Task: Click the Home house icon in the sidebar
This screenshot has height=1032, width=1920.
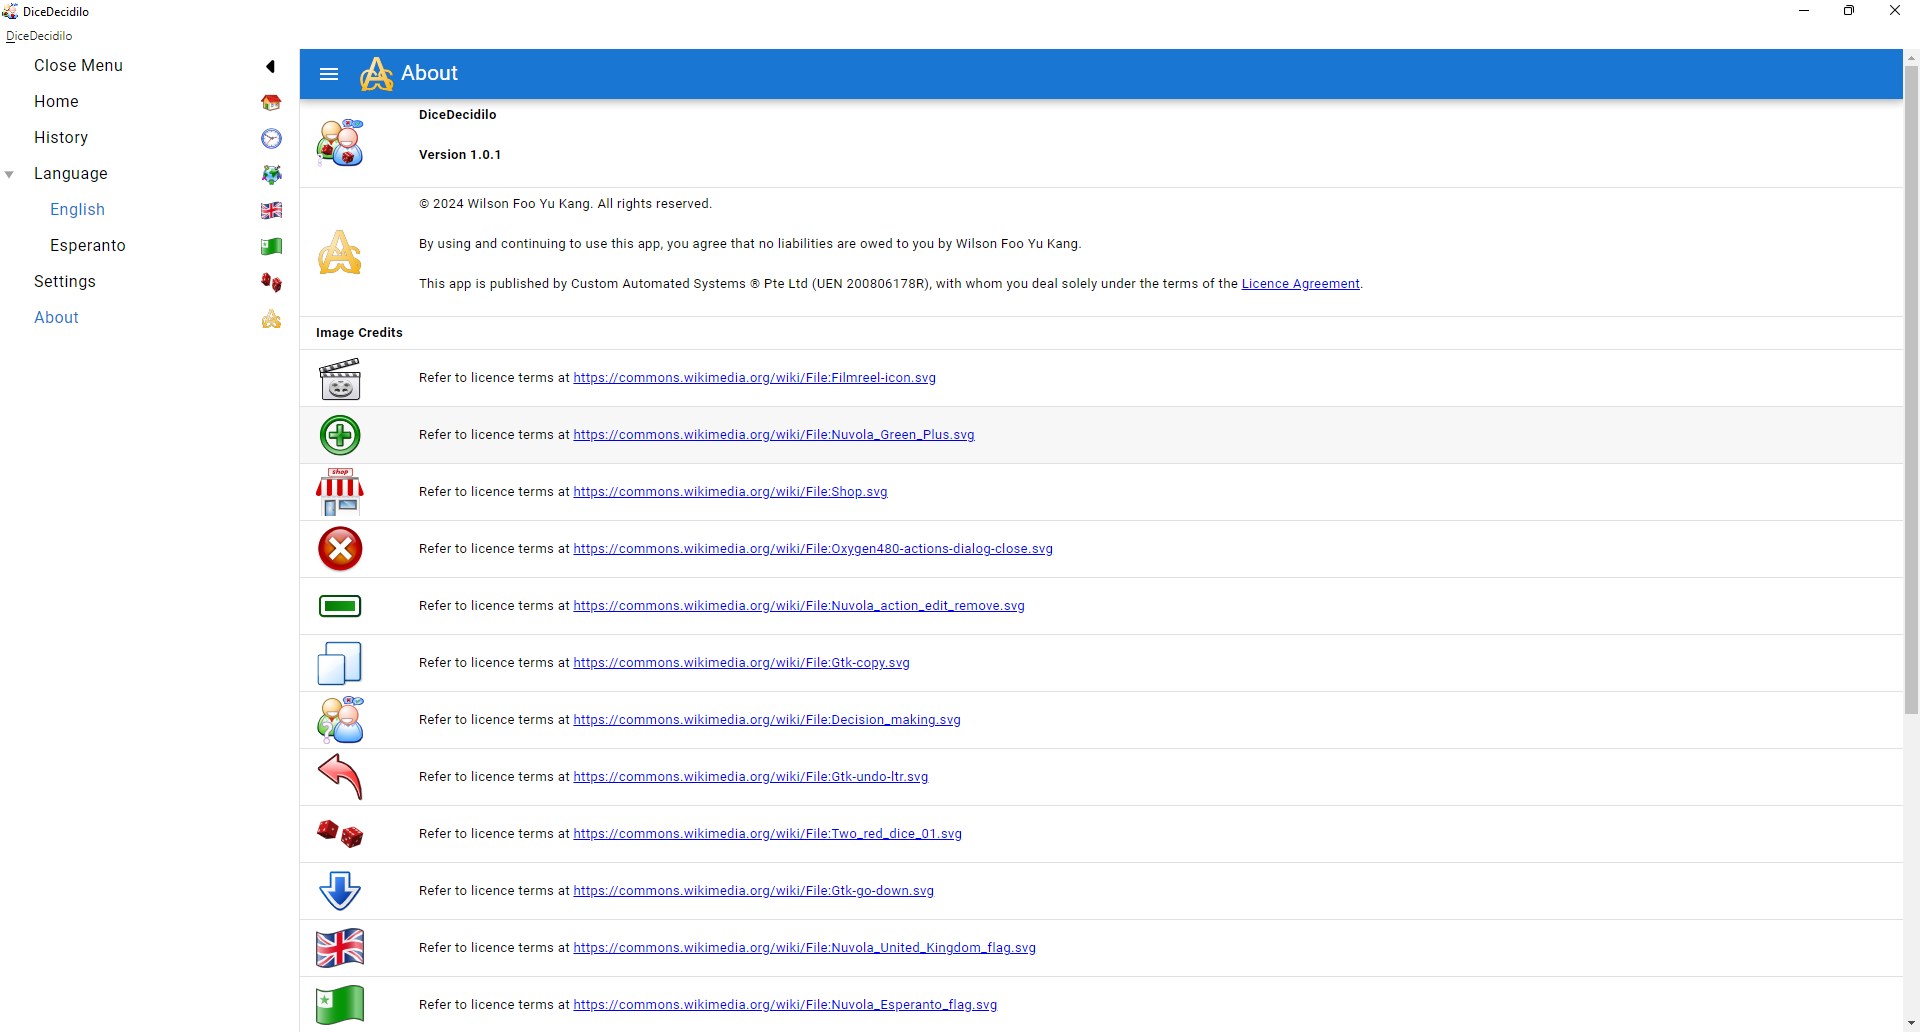Action: click(x=271, y=102)
